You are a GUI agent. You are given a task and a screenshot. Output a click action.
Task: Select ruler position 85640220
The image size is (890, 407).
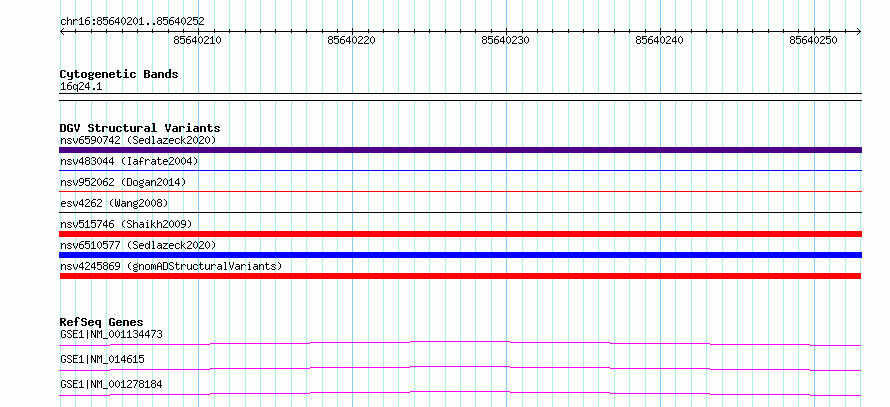351,40
